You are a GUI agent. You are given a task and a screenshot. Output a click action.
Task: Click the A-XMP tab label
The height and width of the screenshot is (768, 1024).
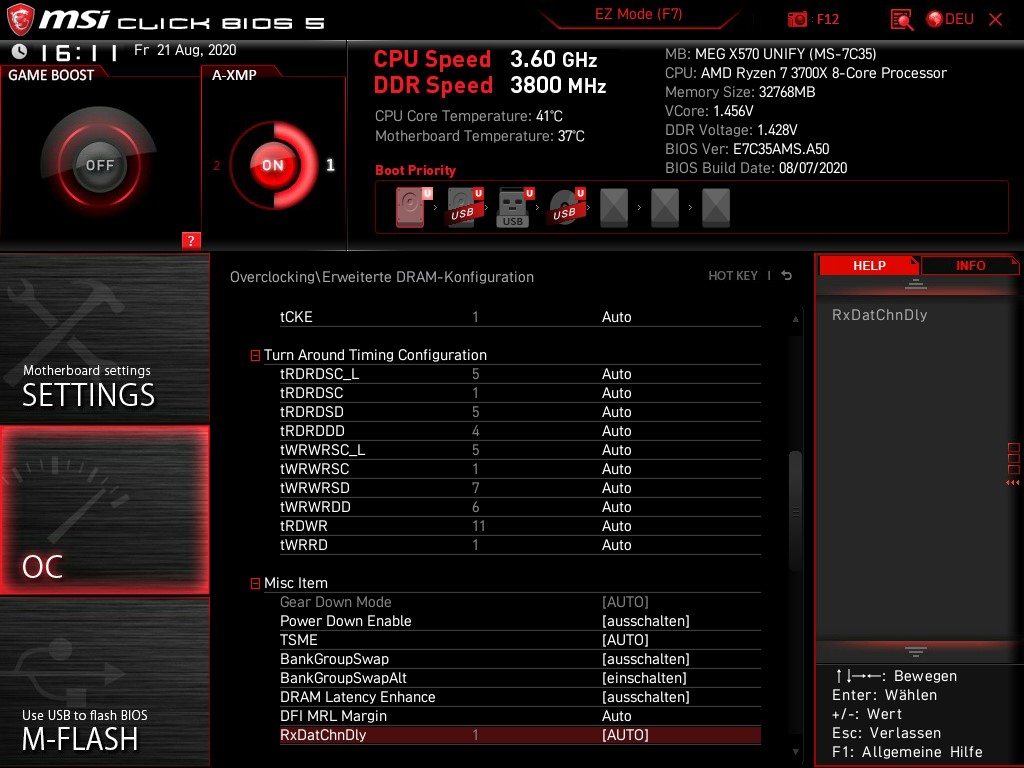coord(234,75)
